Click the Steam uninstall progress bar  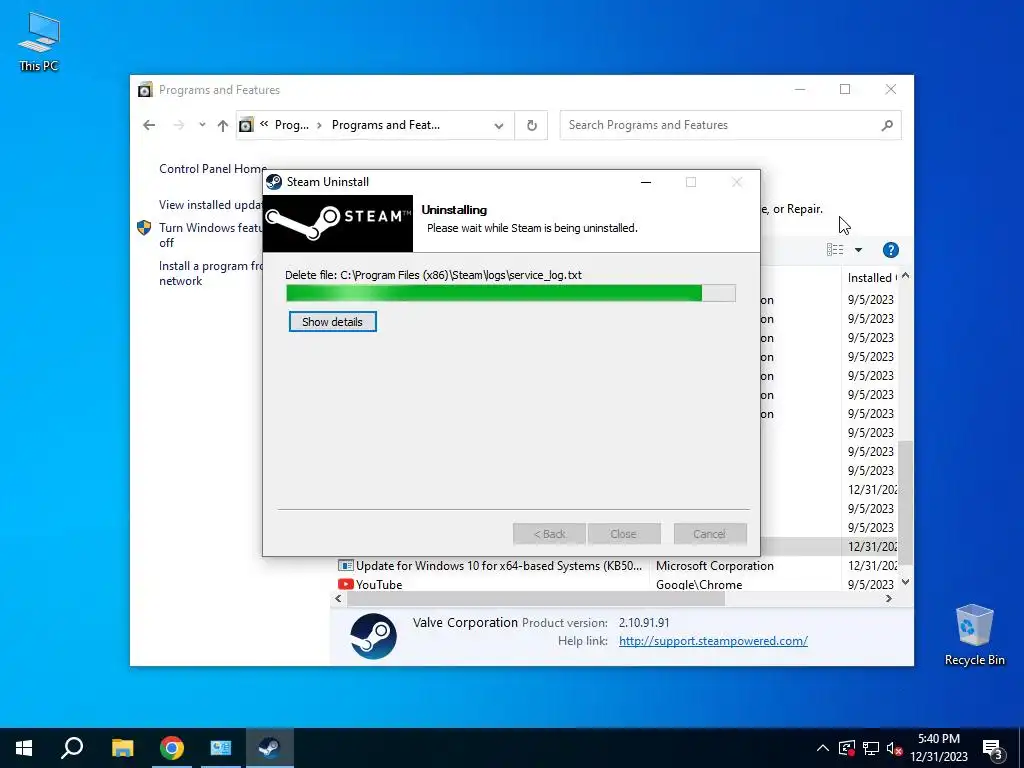511,293
